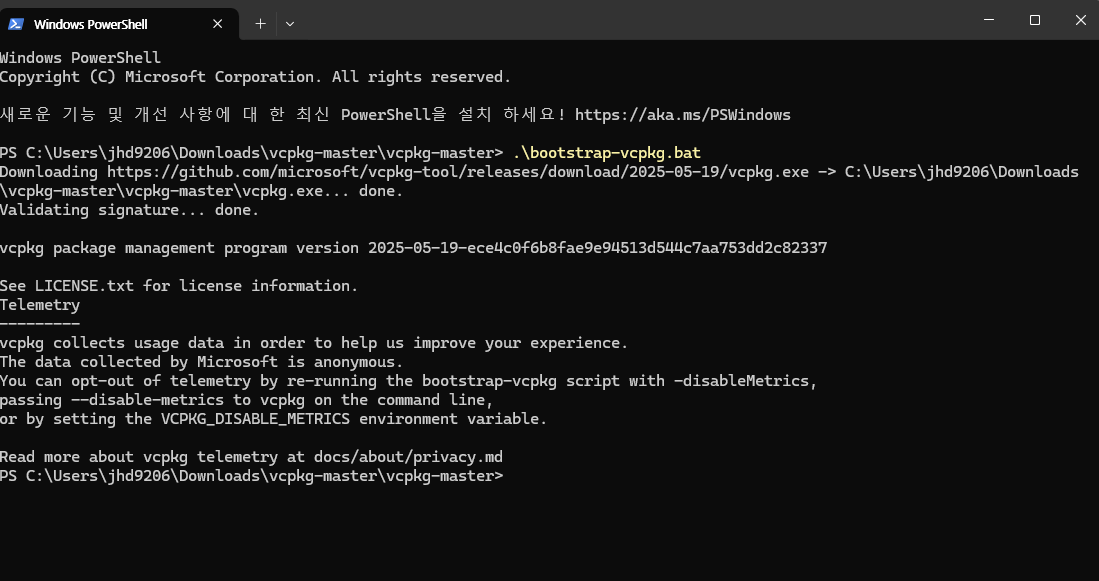Open a new tab with the plus icon
This screenshot has width=1099, height=581.
point(260,24)
